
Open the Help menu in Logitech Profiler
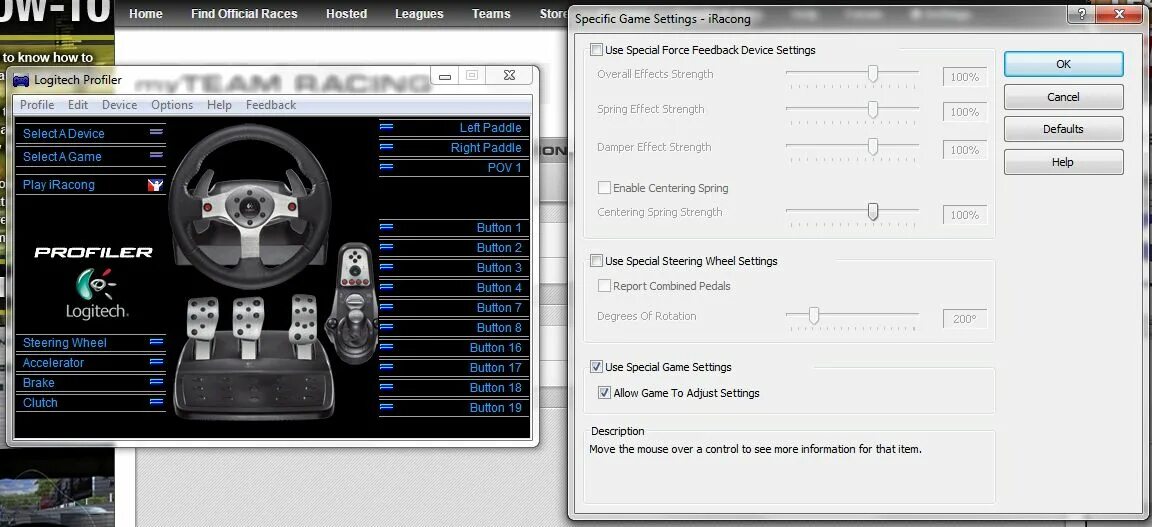(x=219, y=104)
